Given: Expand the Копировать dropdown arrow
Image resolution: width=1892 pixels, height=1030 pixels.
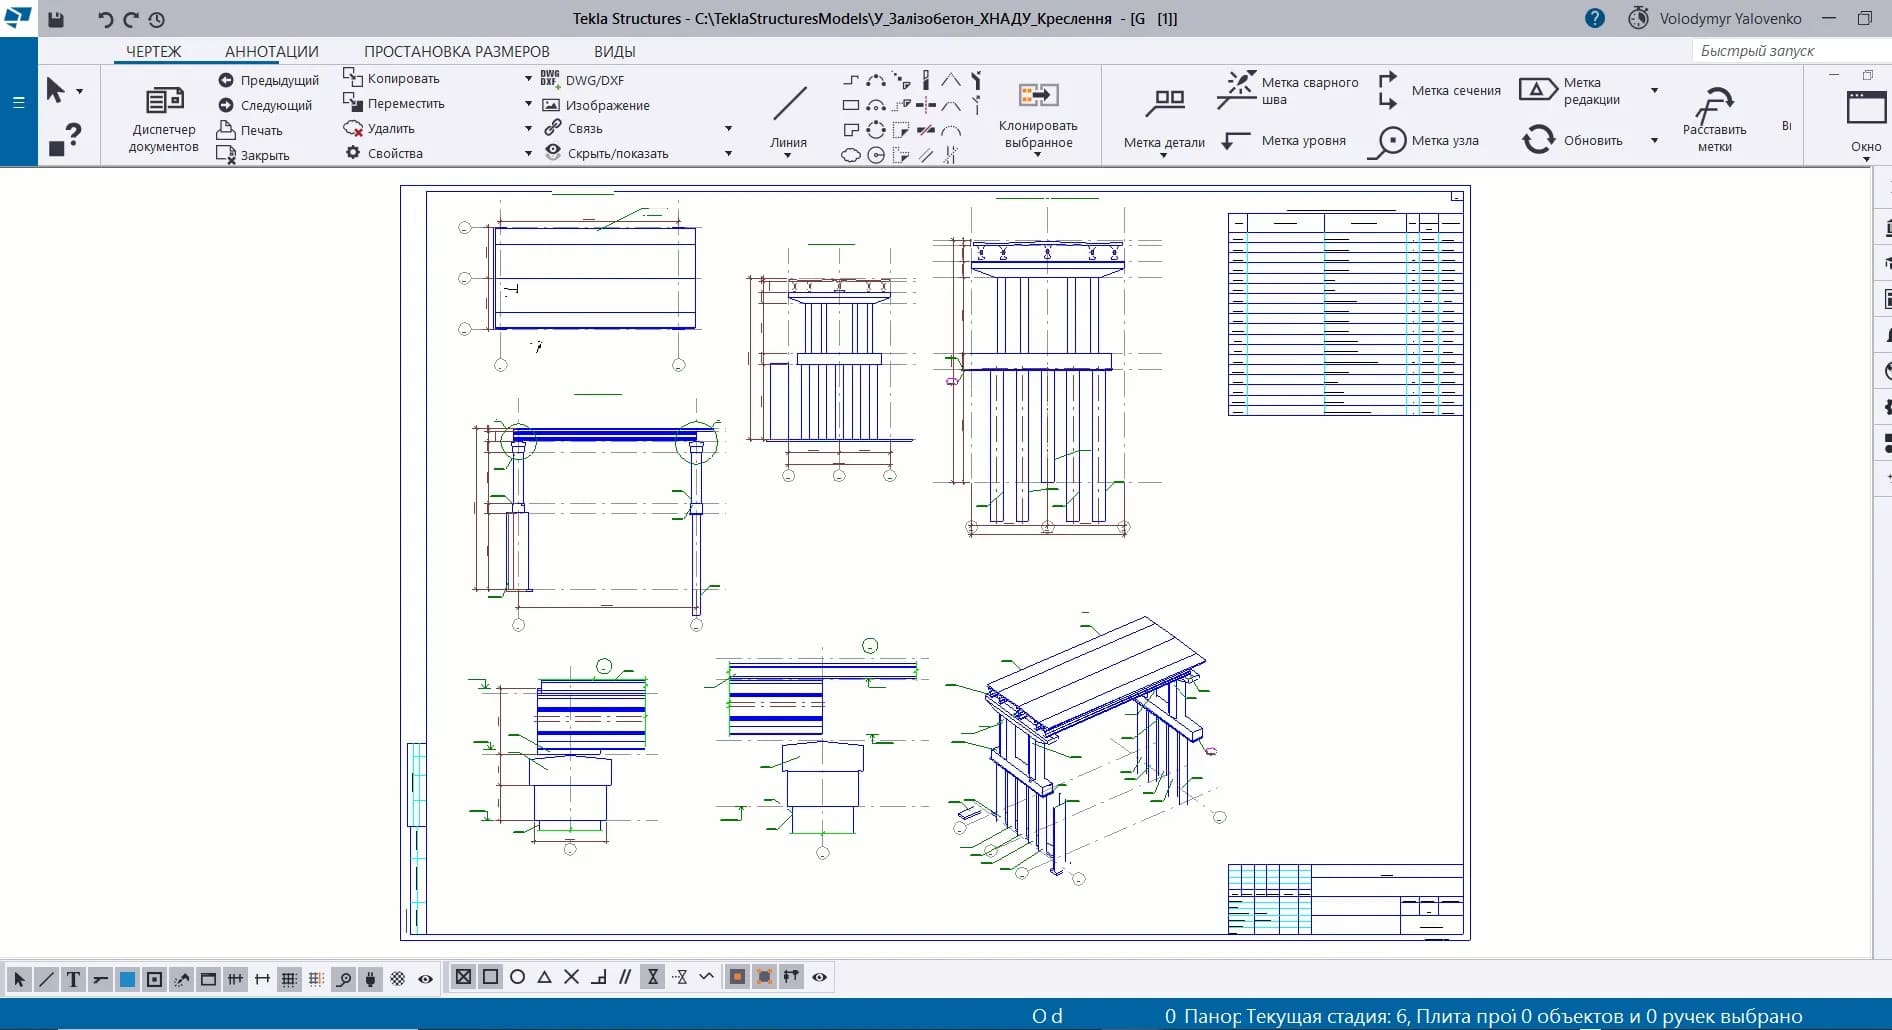Looking at the screenshot, I should 528,78.
